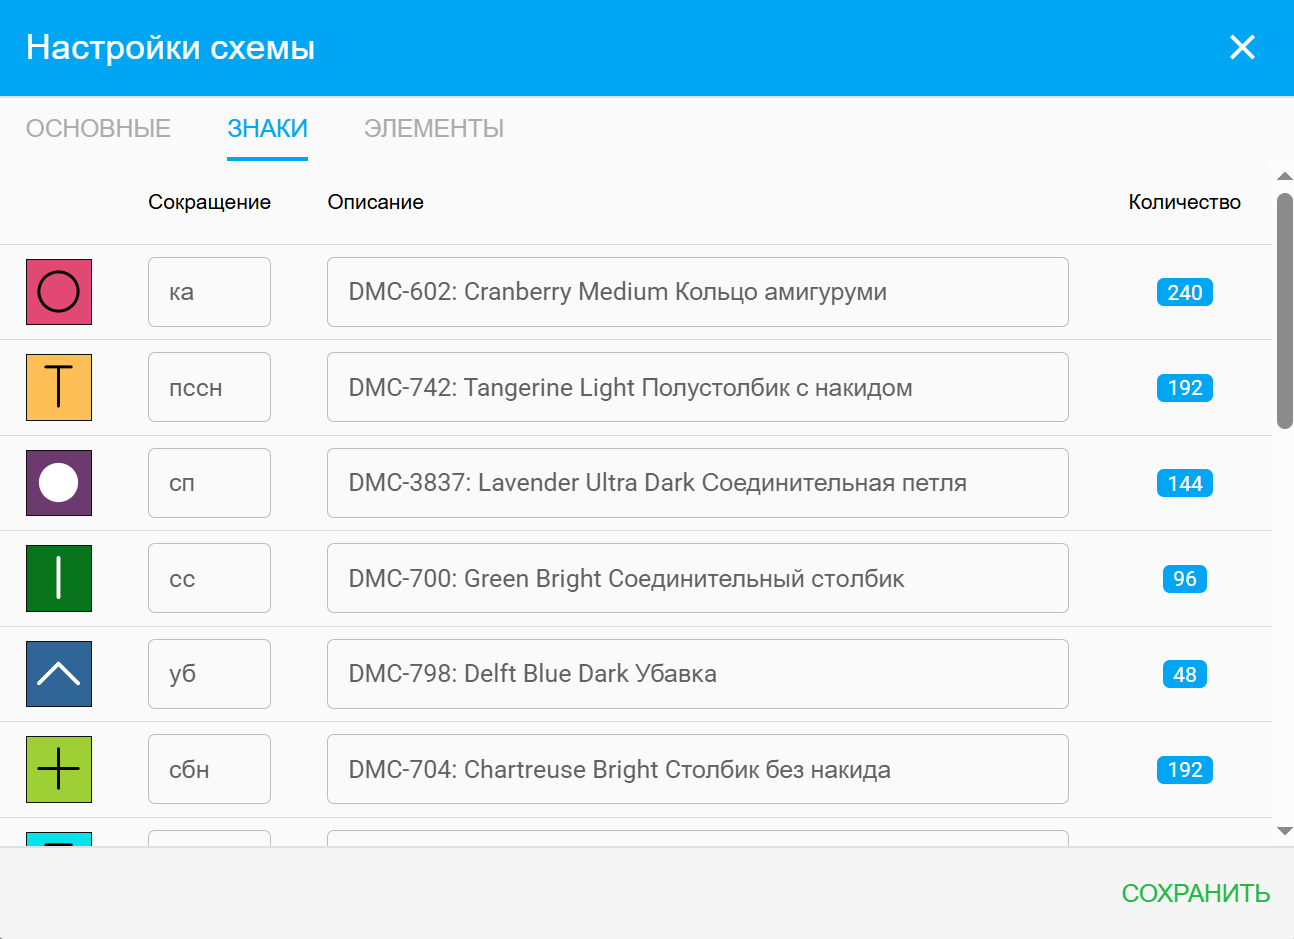Click the scrollbar up arrow
The width and height of the screenshot is (1294, 939).
pos(1285,177)
